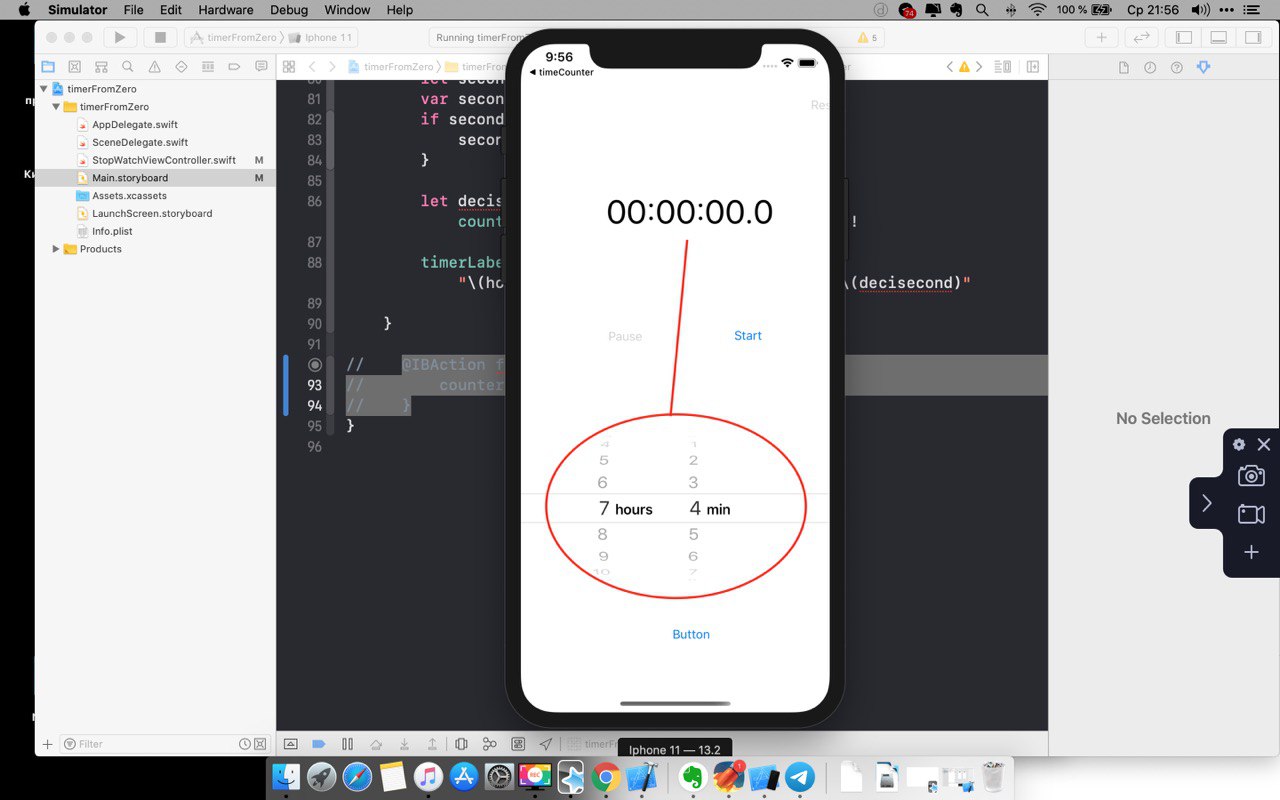
Task: Open the Hardware menu
Action: [x=225, y=10]
